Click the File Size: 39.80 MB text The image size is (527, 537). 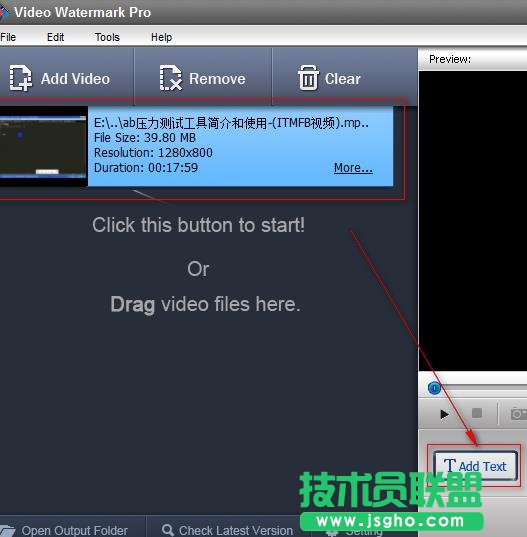145,138
